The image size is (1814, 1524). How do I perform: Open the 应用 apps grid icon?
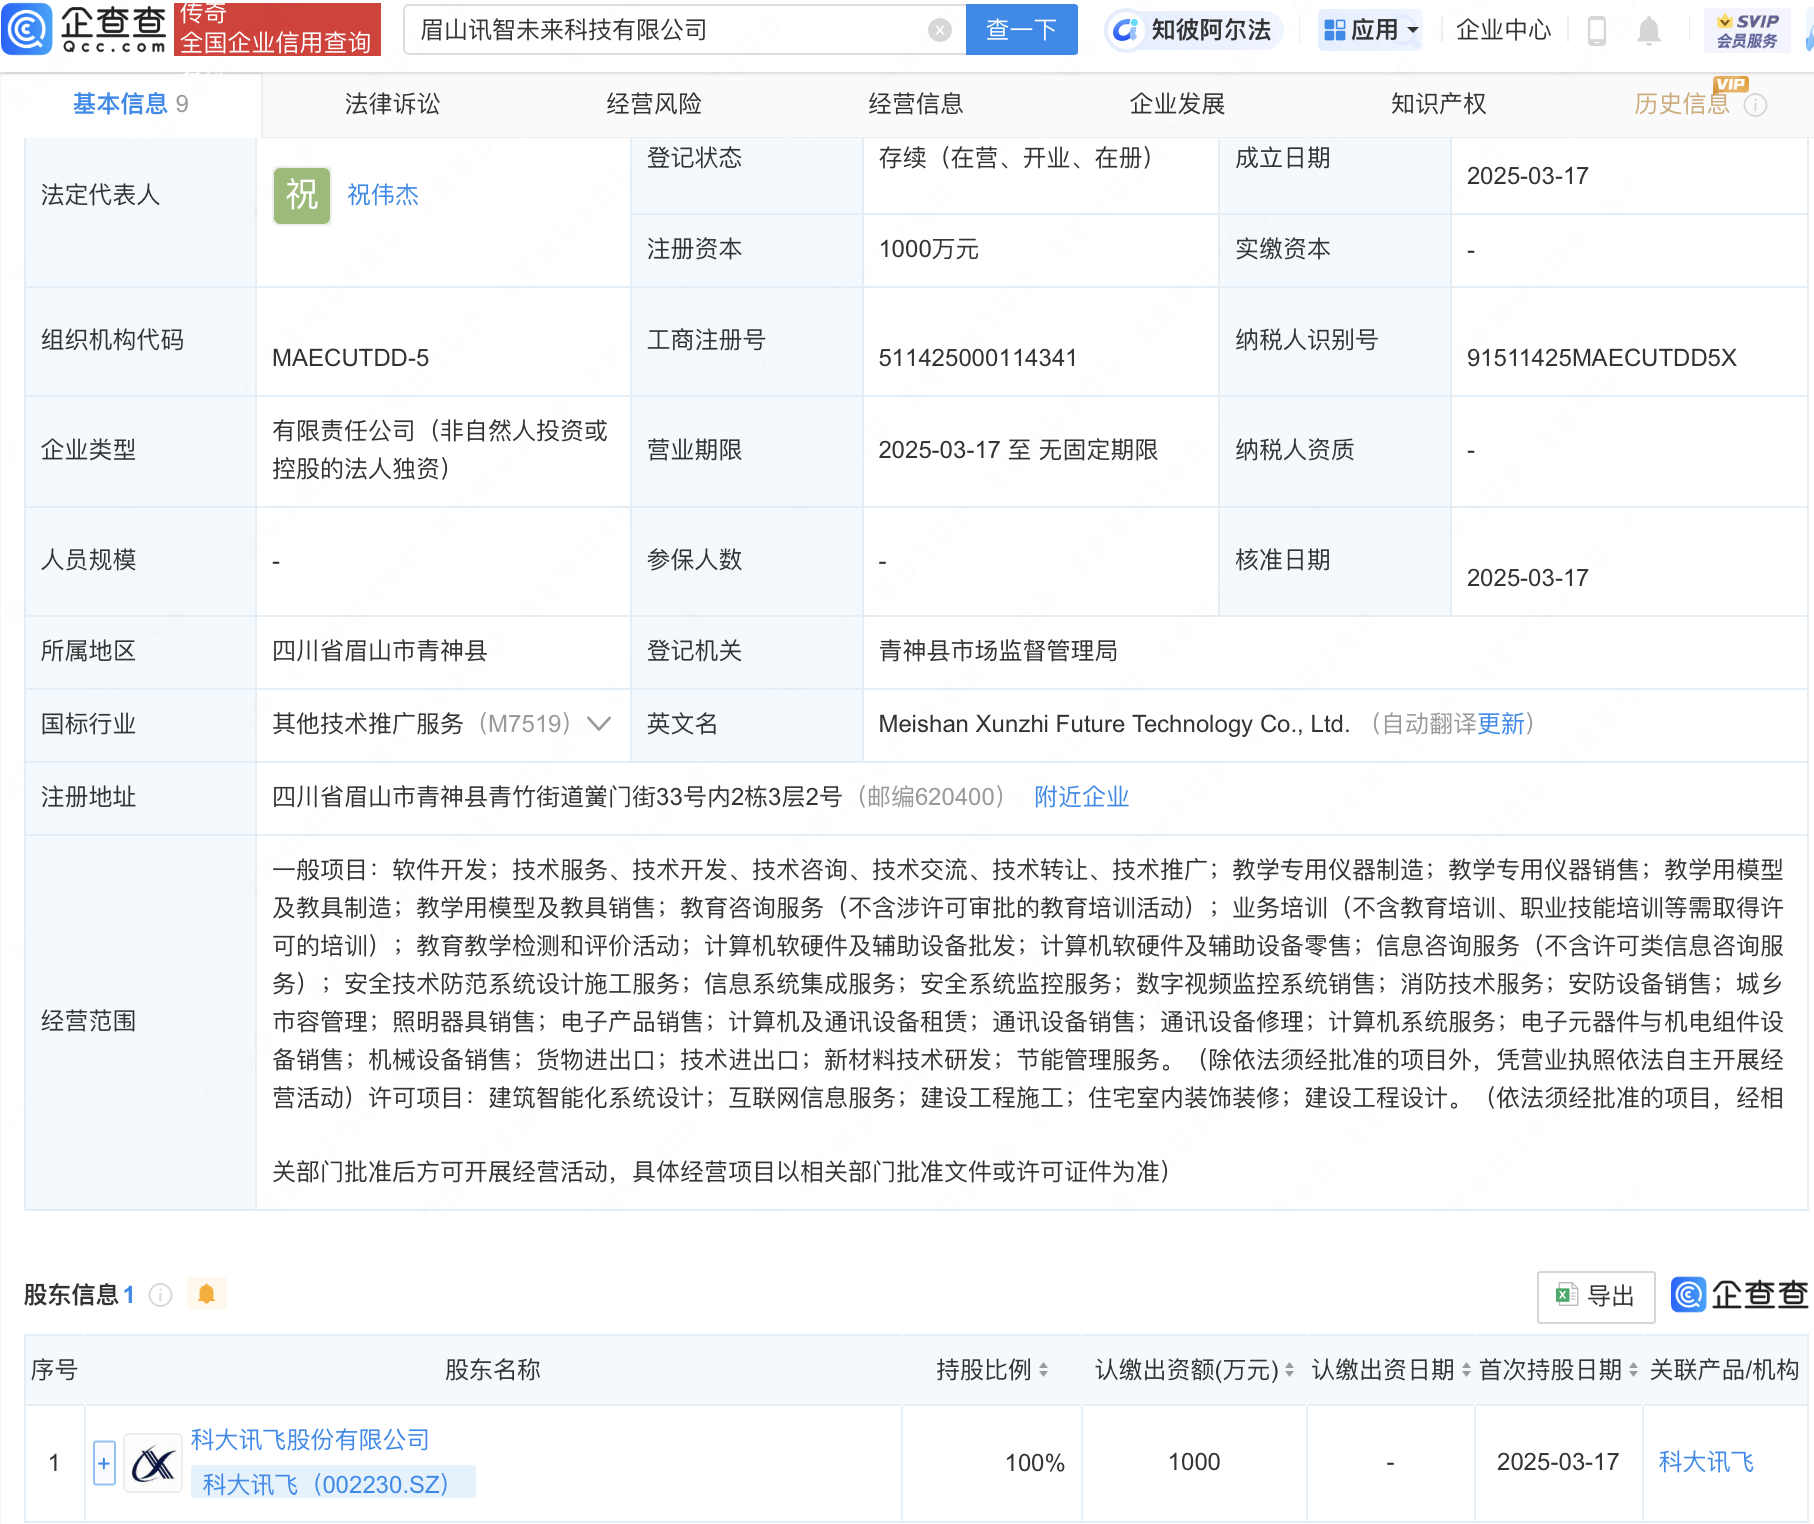click(1334, 29)
